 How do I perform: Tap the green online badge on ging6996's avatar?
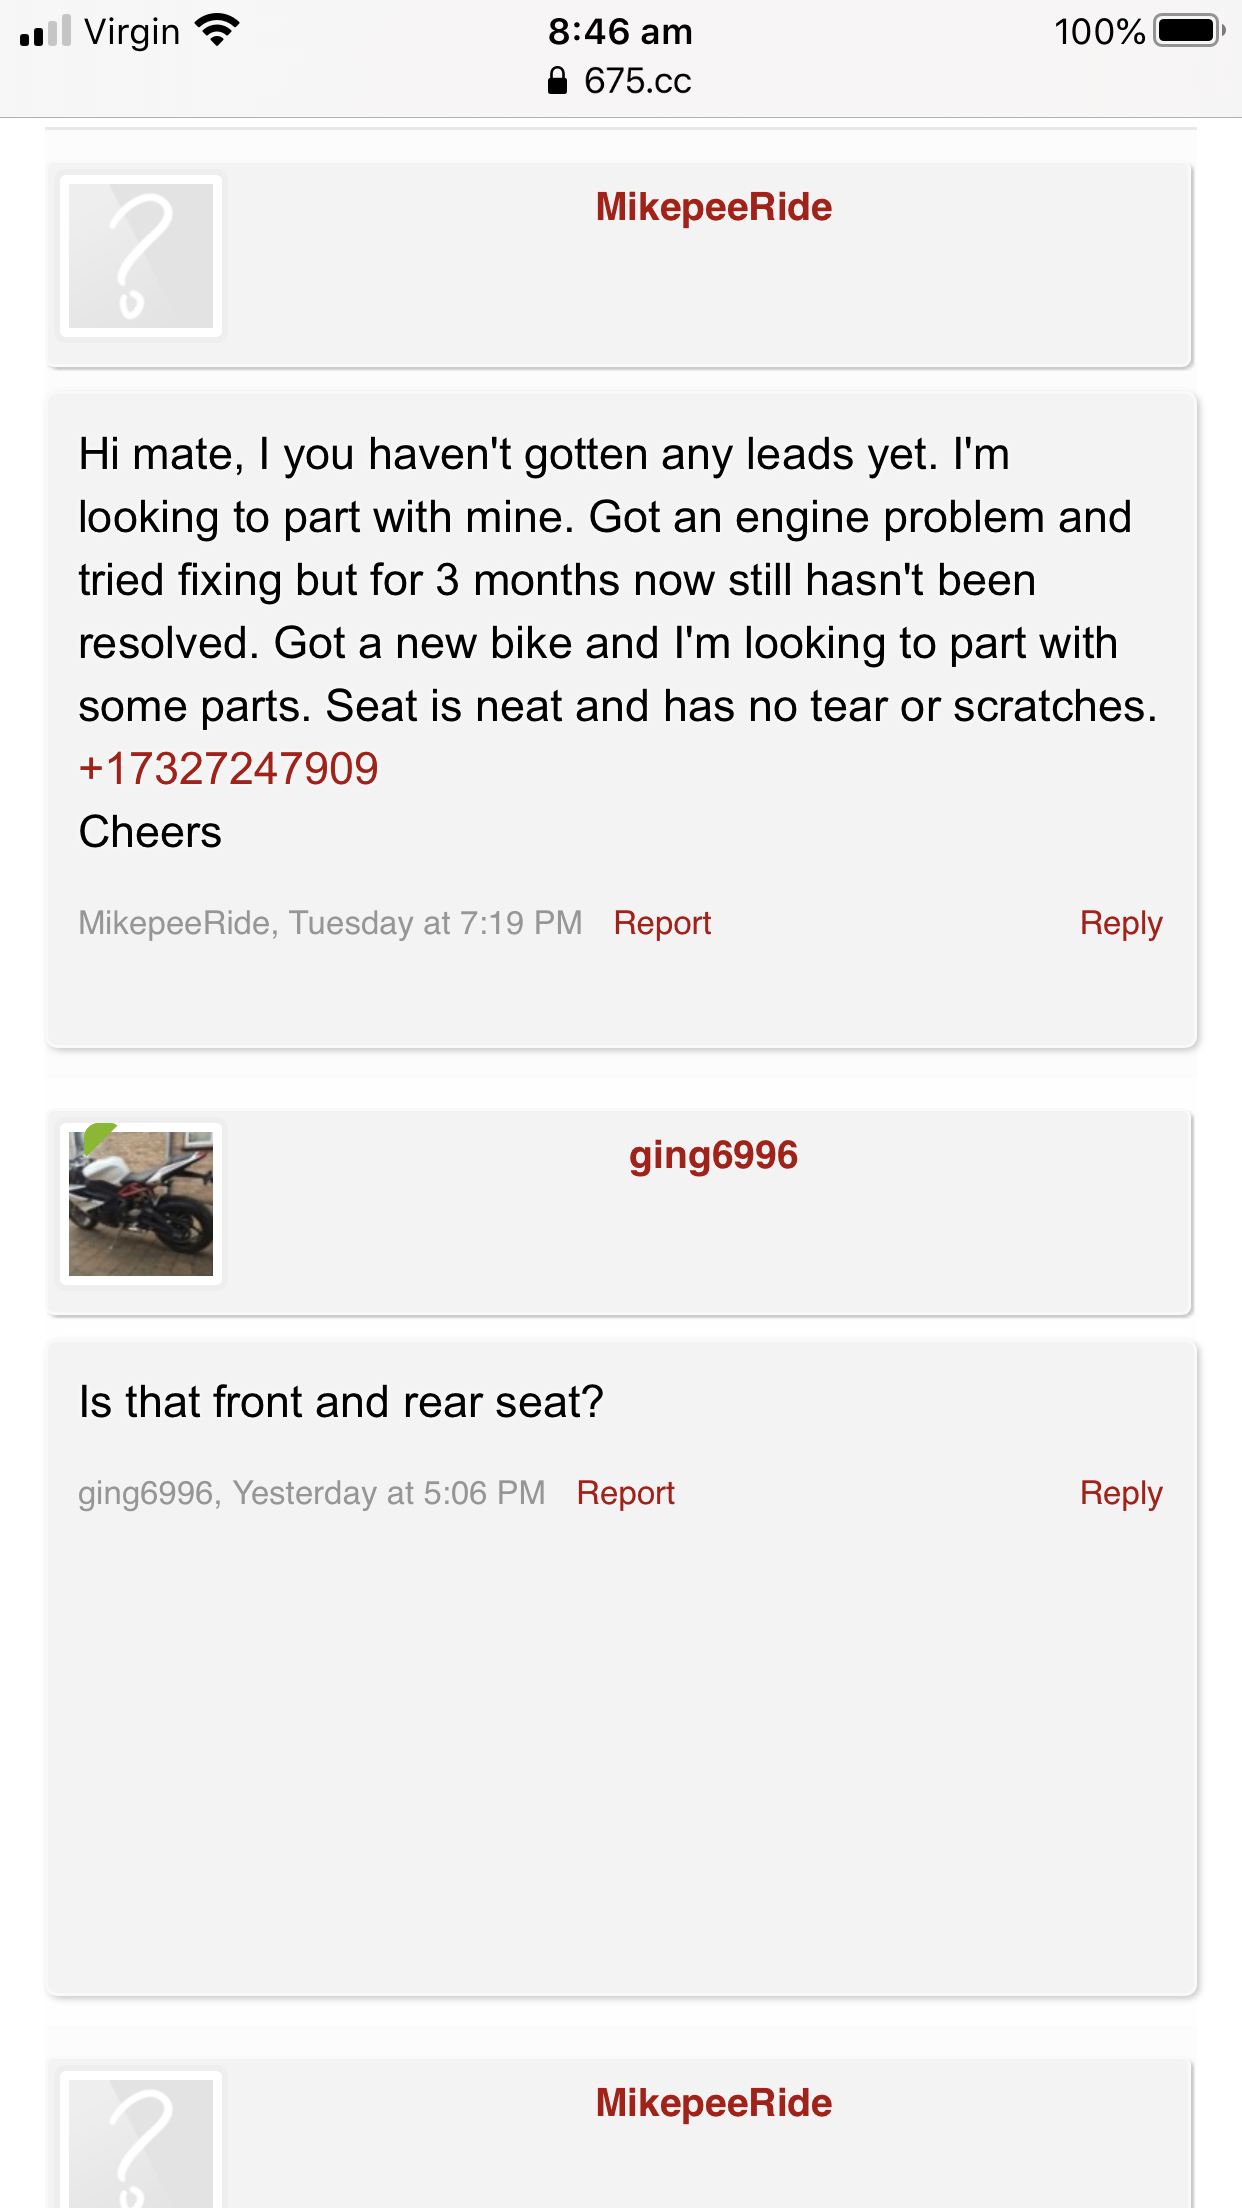point(96,1136)
